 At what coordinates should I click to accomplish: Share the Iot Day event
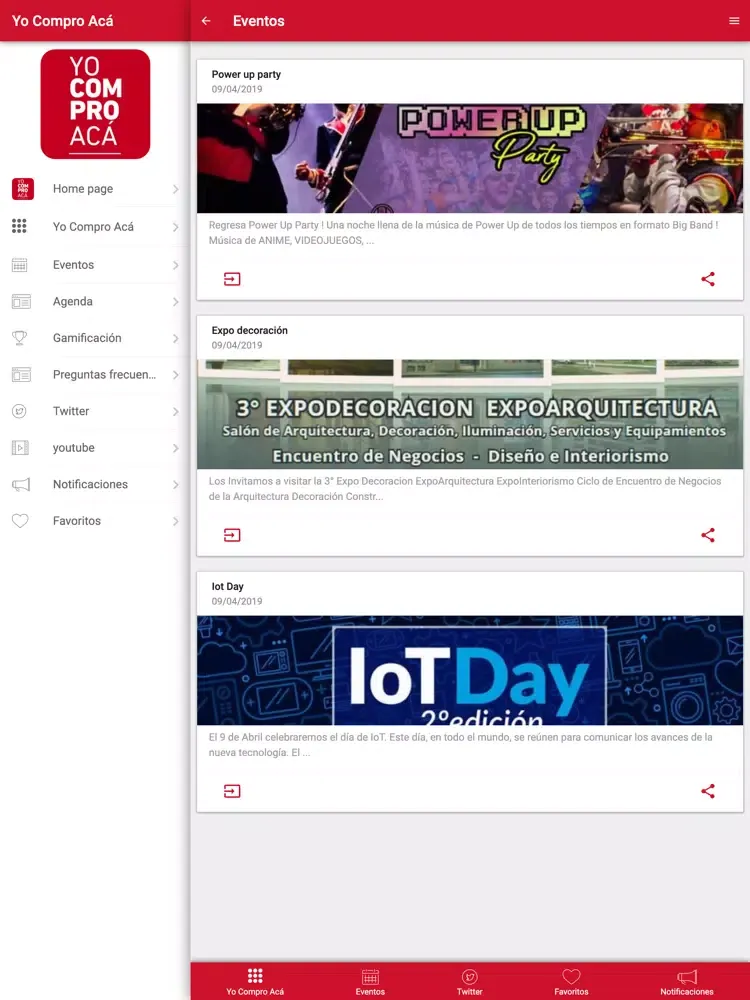tap(708, 791)
